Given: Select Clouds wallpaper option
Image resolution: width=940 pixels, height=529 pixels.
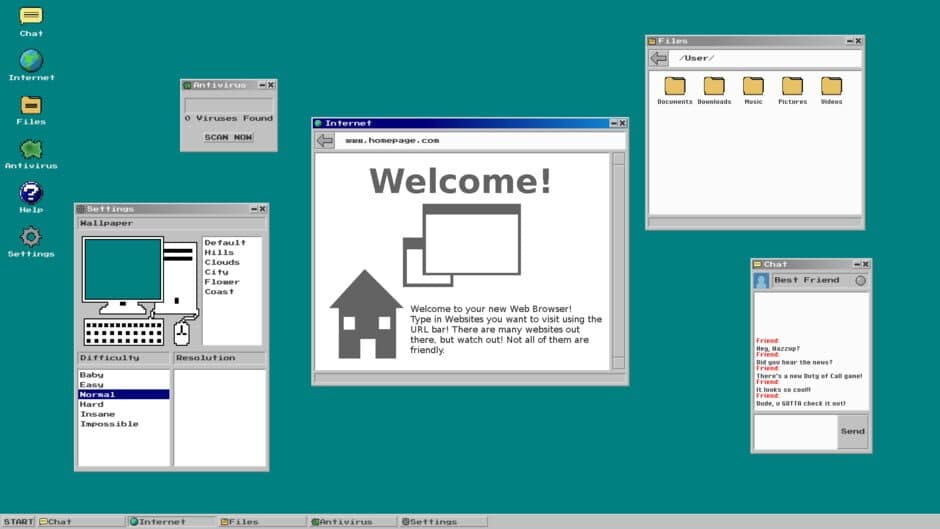Looking at the screenshot, I should pos(222,262).
